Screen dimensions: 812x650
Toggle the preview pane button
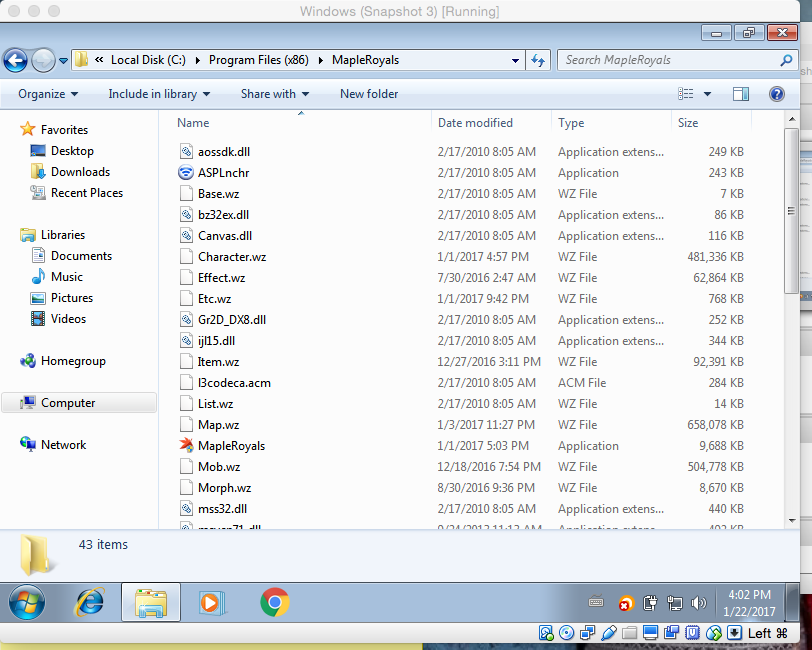click(741, 94)
